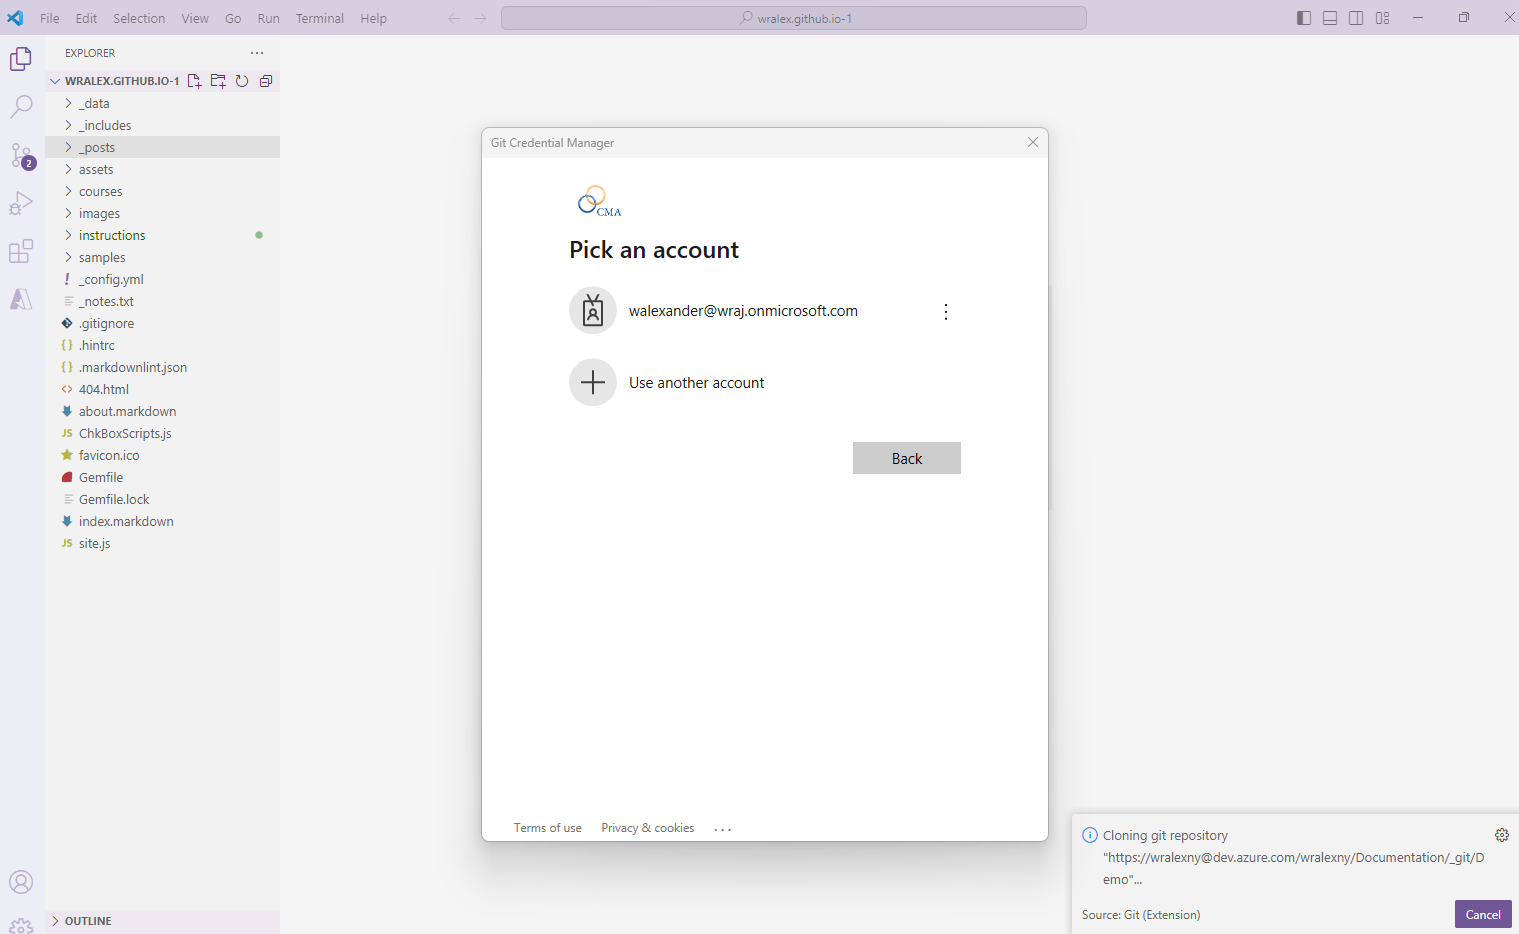Open the Accounts menu icon
This screenshot has width=1519, height=934.
pyautogui.click(x=21, y=882)
